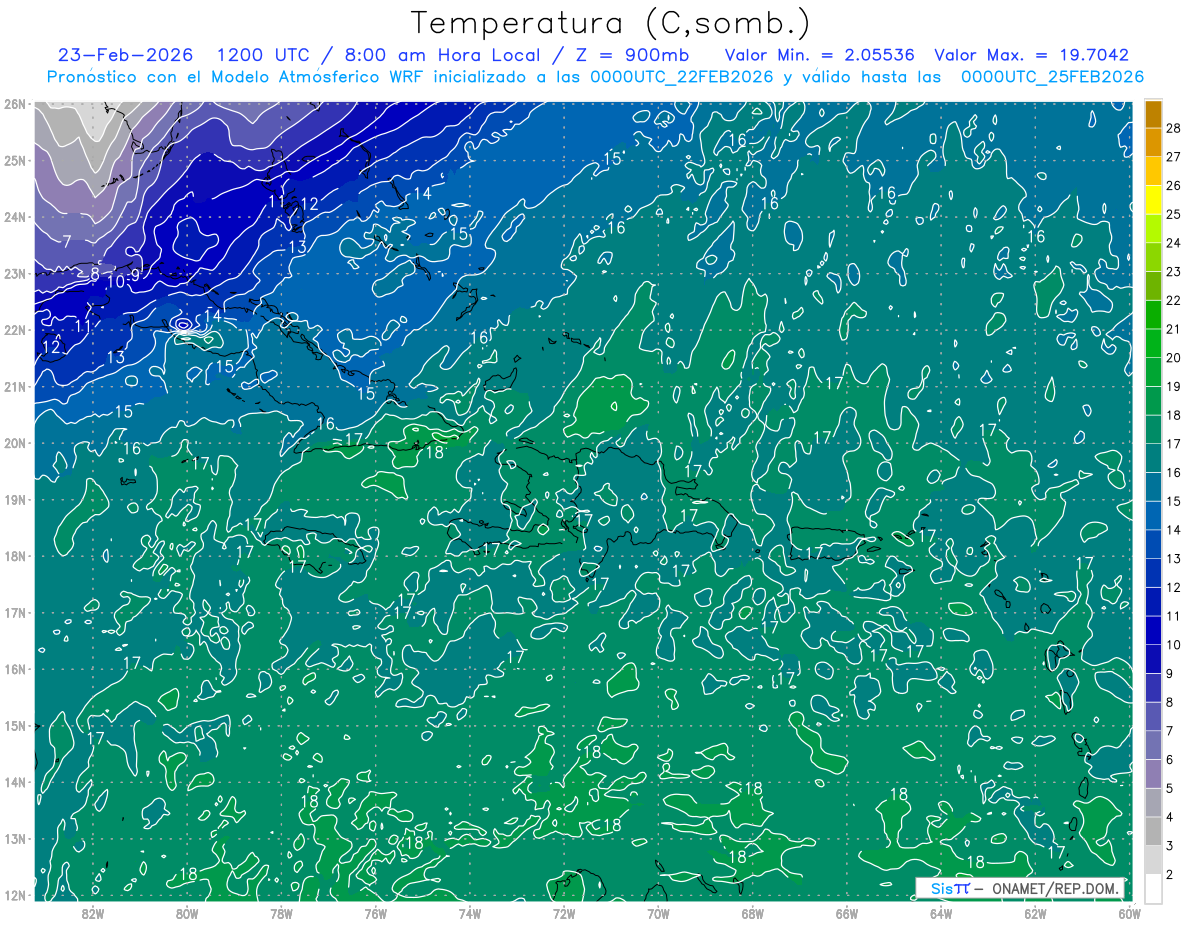1200x927 pixels.
Task: Click the '20N' latitude axis label
Action: coord(14,443)
